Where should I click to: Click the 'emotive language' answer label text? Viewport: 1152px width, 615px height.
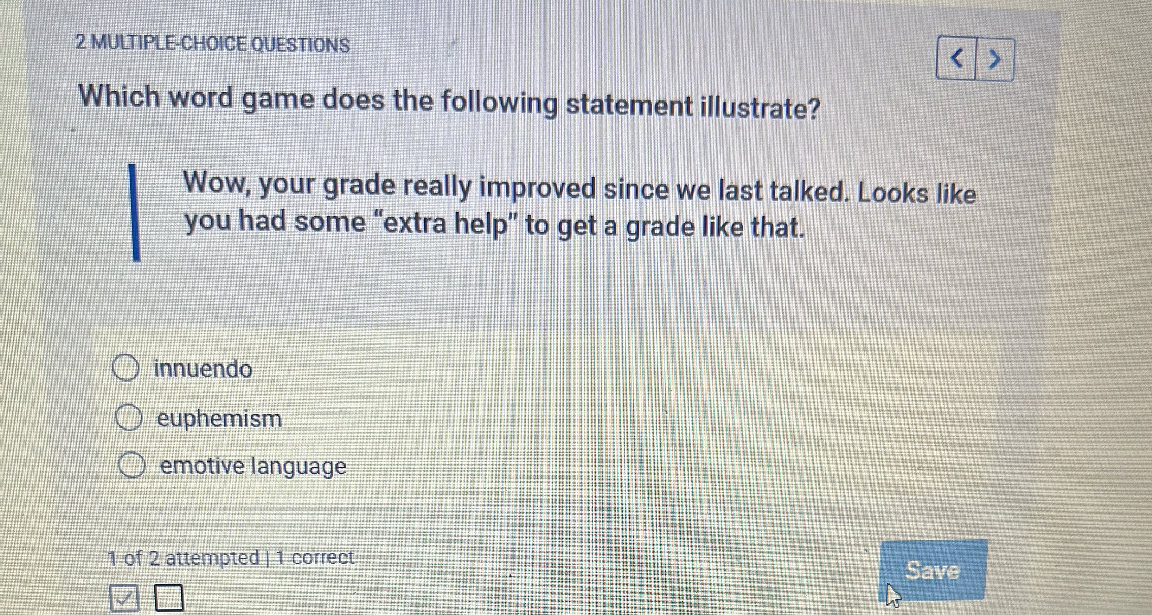coord(253,466)
